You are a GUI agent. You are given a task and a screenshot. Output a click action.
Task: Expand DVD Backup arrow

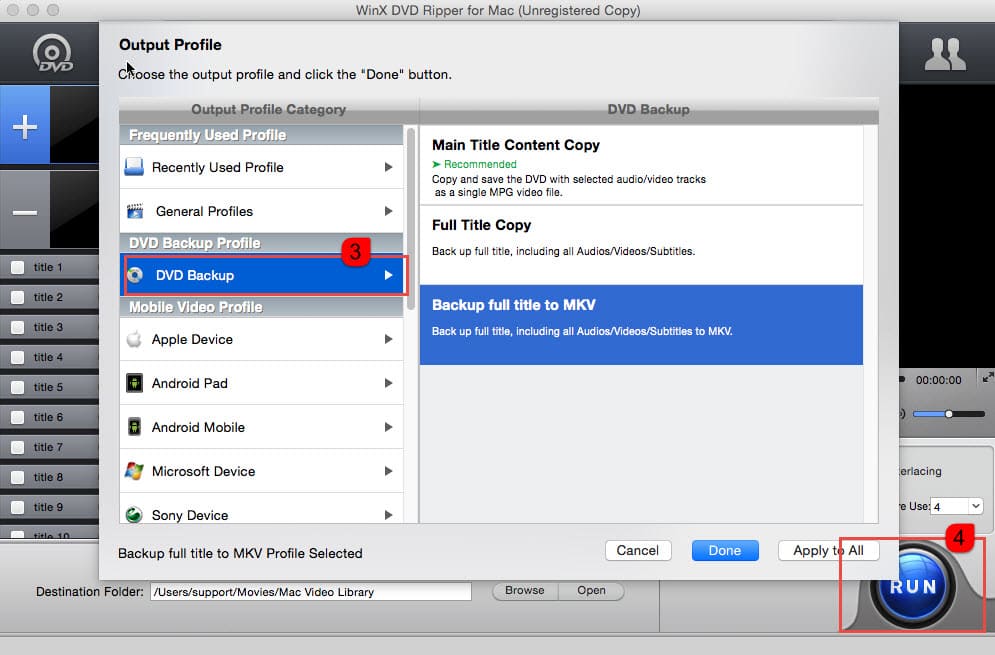(388, 275)
